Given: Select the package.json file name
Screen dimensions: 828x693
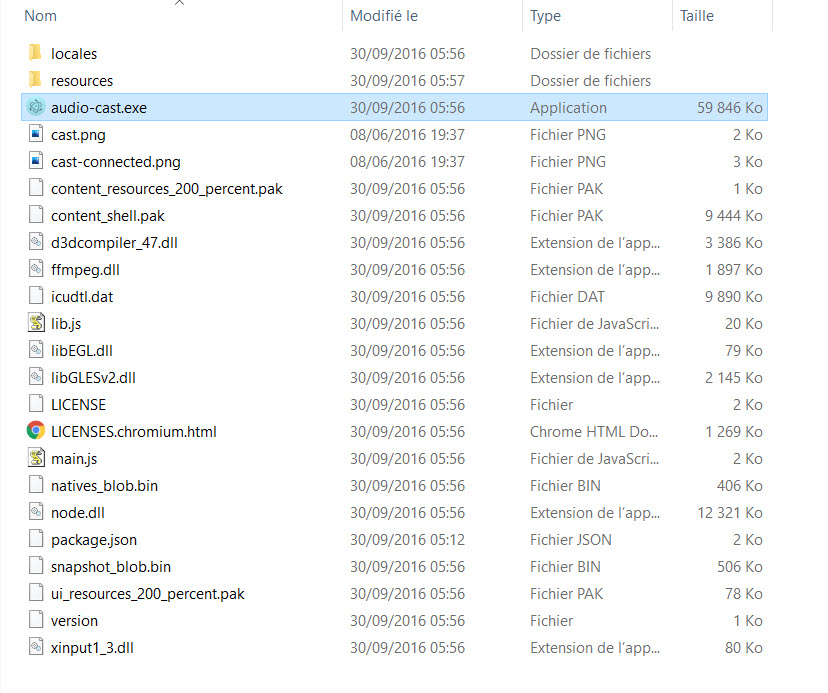Looking at the screenshot, I should [x=93, y=540].
